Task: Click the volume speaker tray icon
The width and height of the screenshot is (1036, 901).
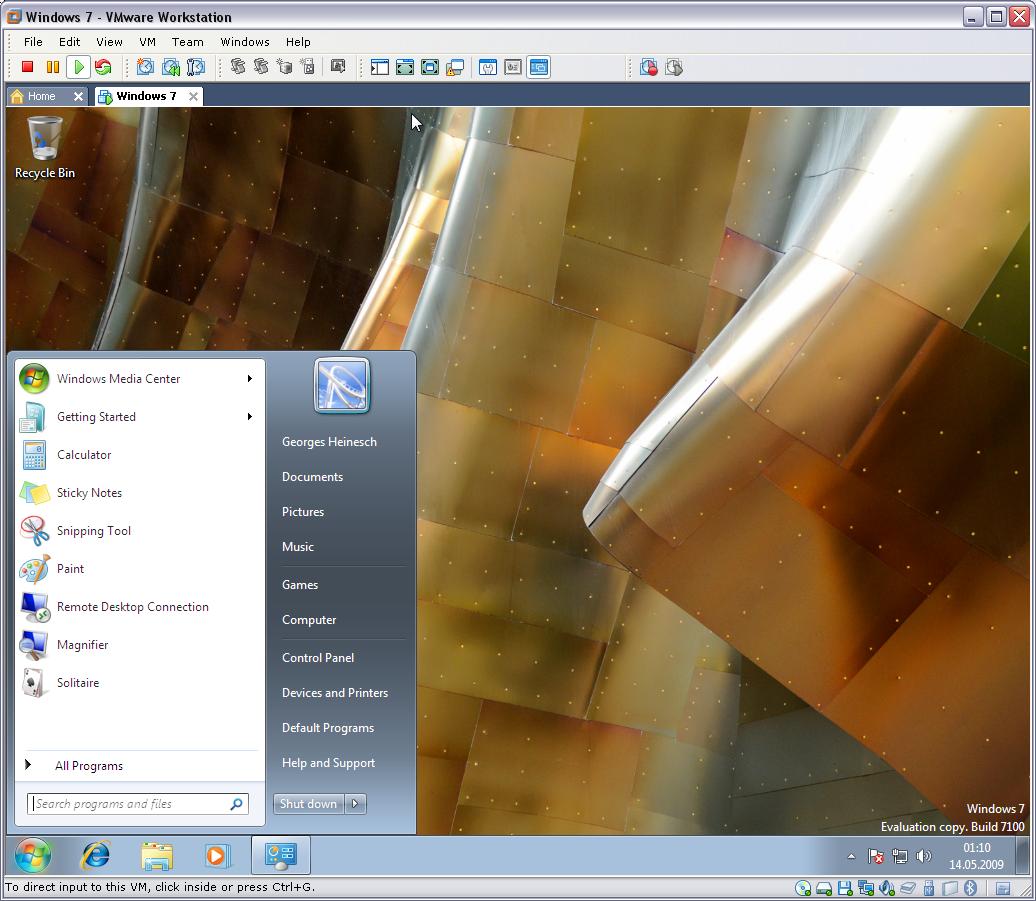Action: click(x=924, y=856)
